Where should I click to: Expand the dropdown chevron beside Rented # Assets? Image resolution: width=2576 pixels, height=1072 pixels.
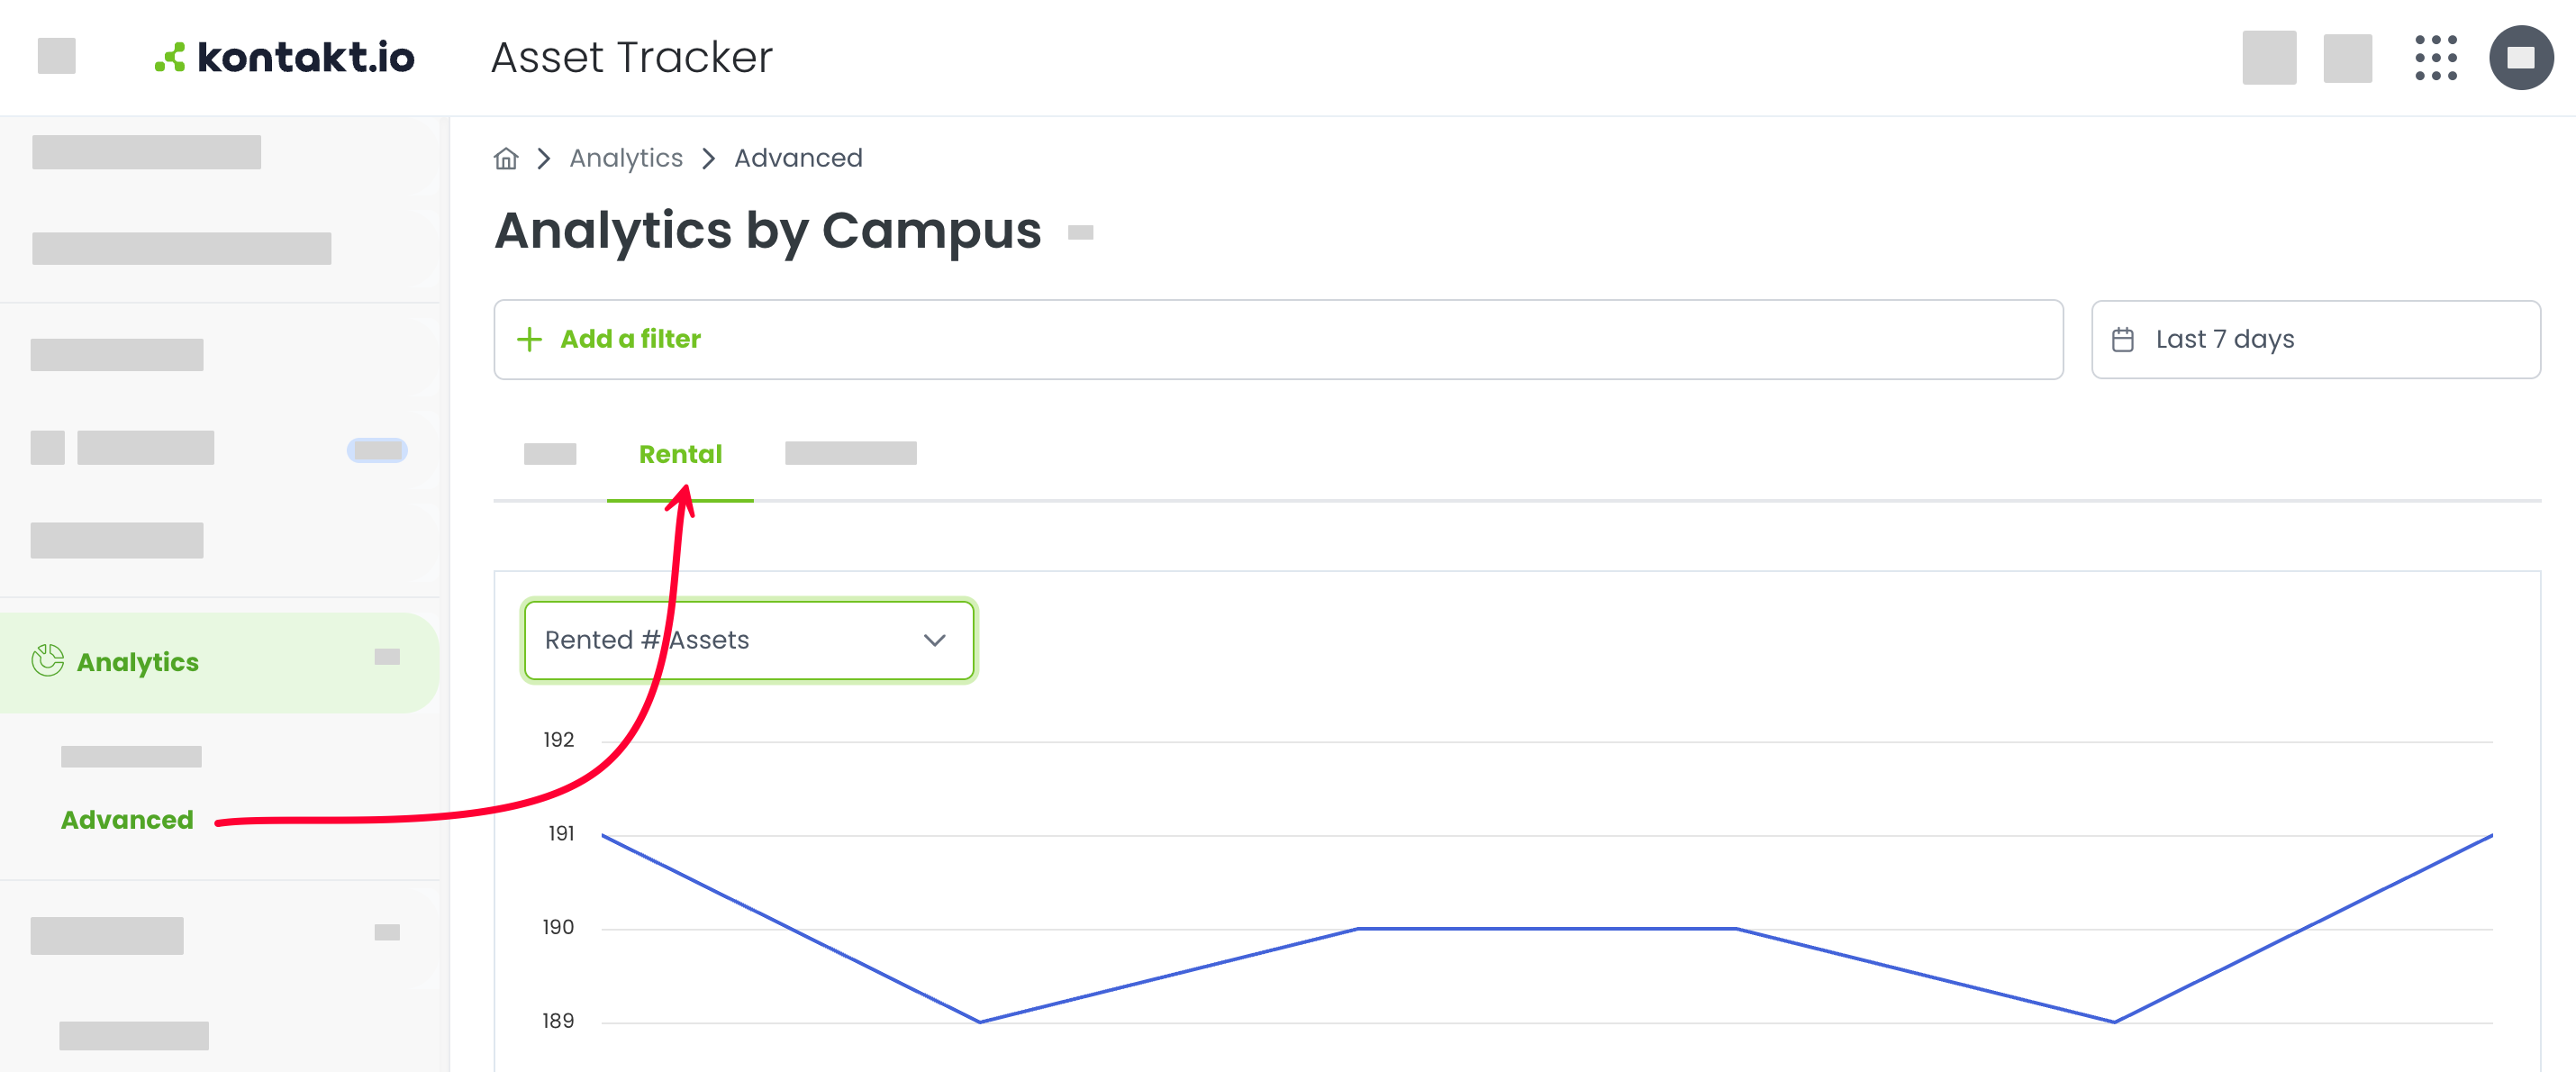(x=934, y=640)
